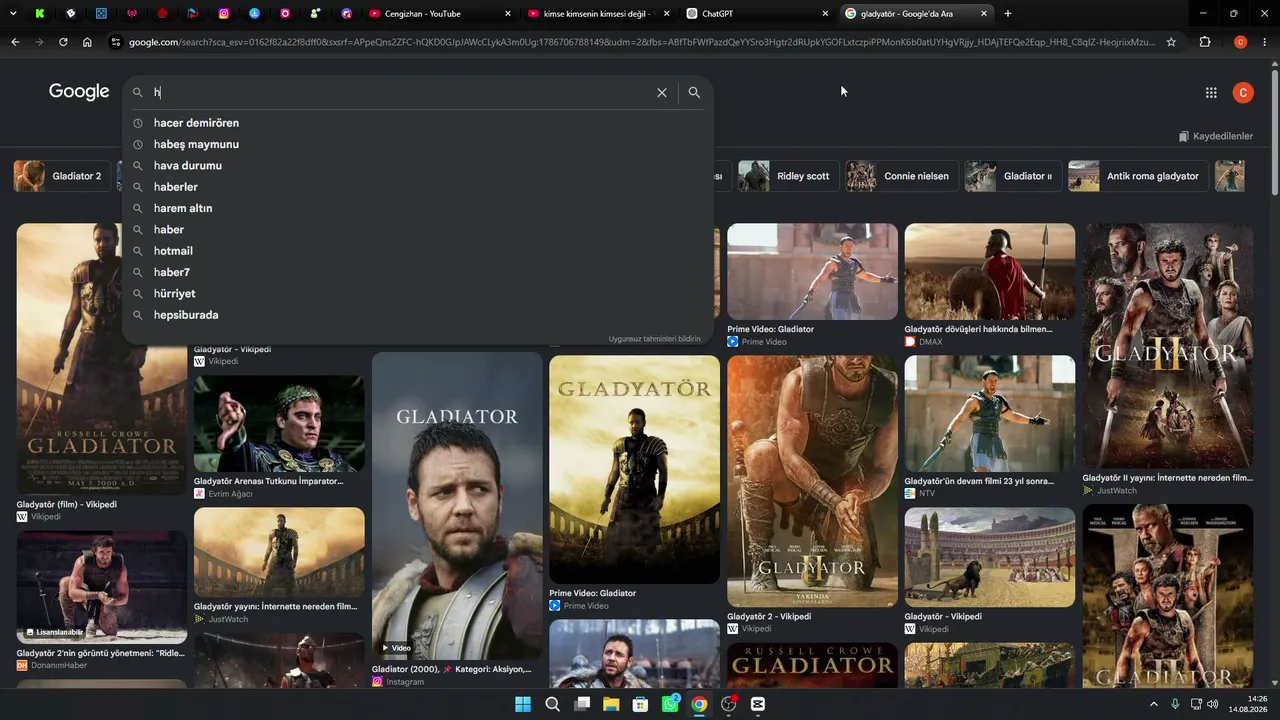Open Task View on the taskbar
Screen dimensions: 1280x720
pyautogui.click(x=582, y=704)
